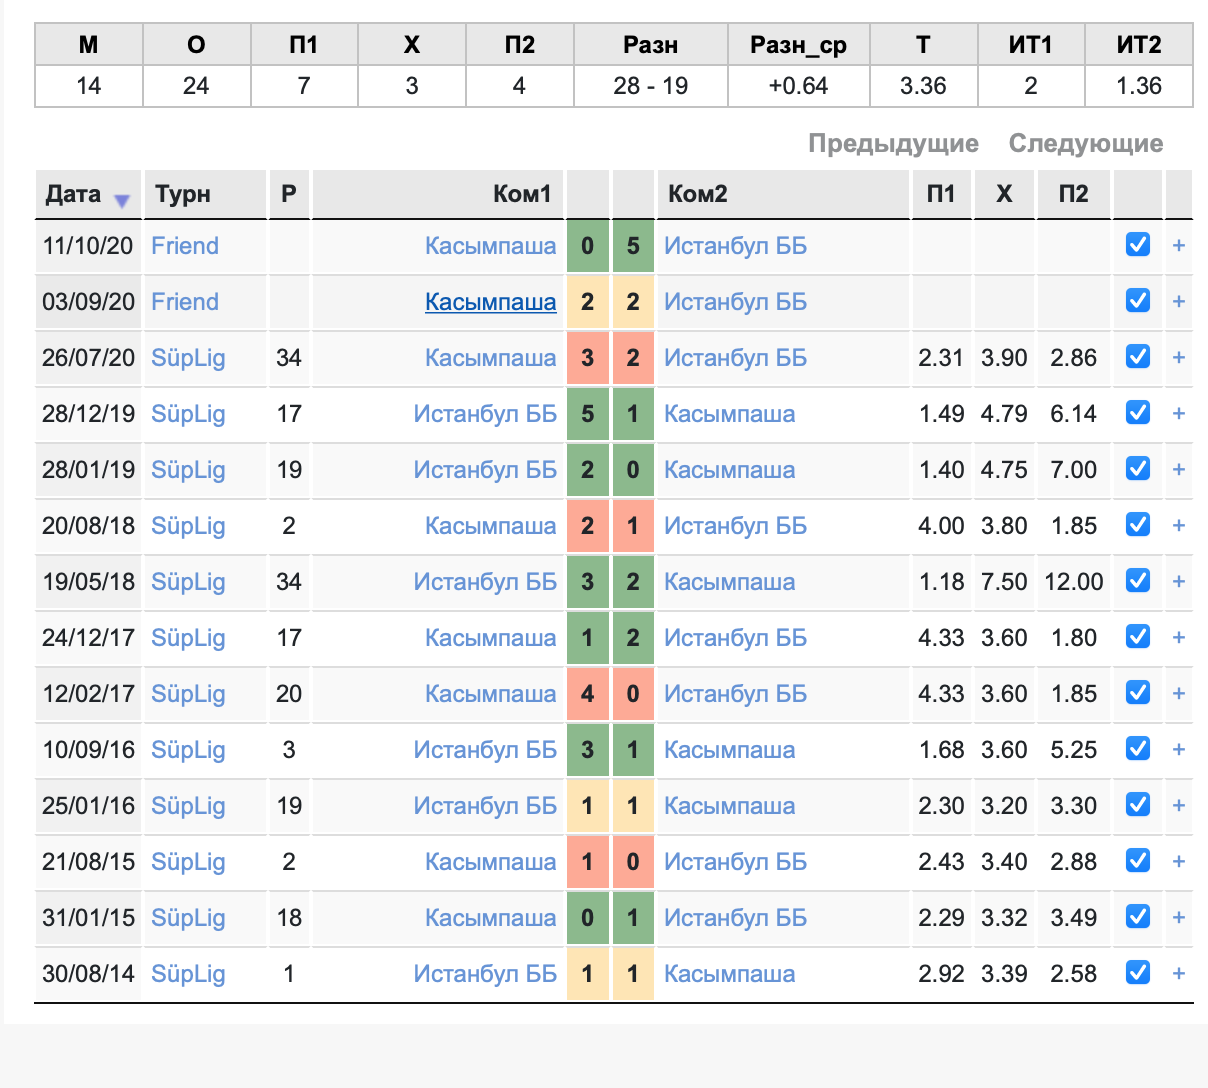Screen dimensions: 1208x1088
Task: Open underlined Касымпаша link in 03/09/20 row
Action: coord(490,302)
